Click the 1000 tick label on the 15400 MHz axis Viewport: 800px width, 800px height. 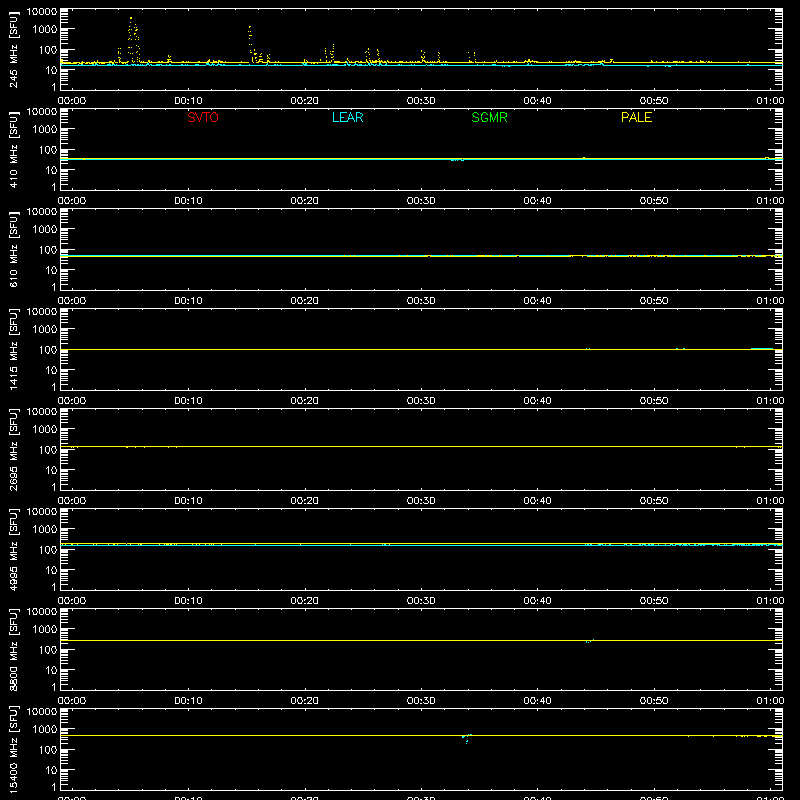[x=45, y=730]
